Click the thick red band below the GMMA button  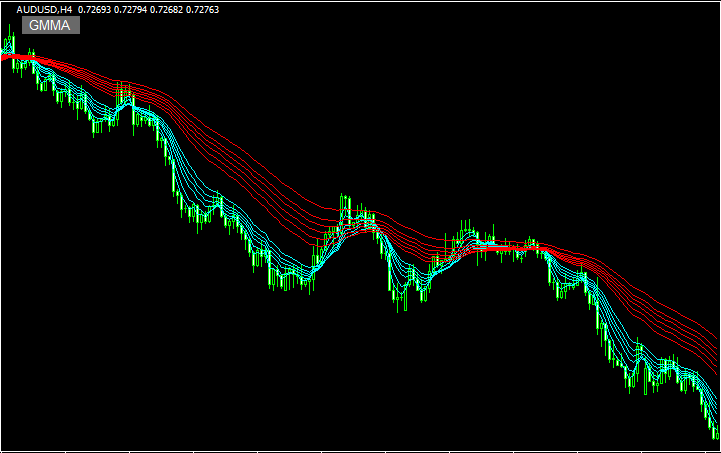[x=20, y=58]
